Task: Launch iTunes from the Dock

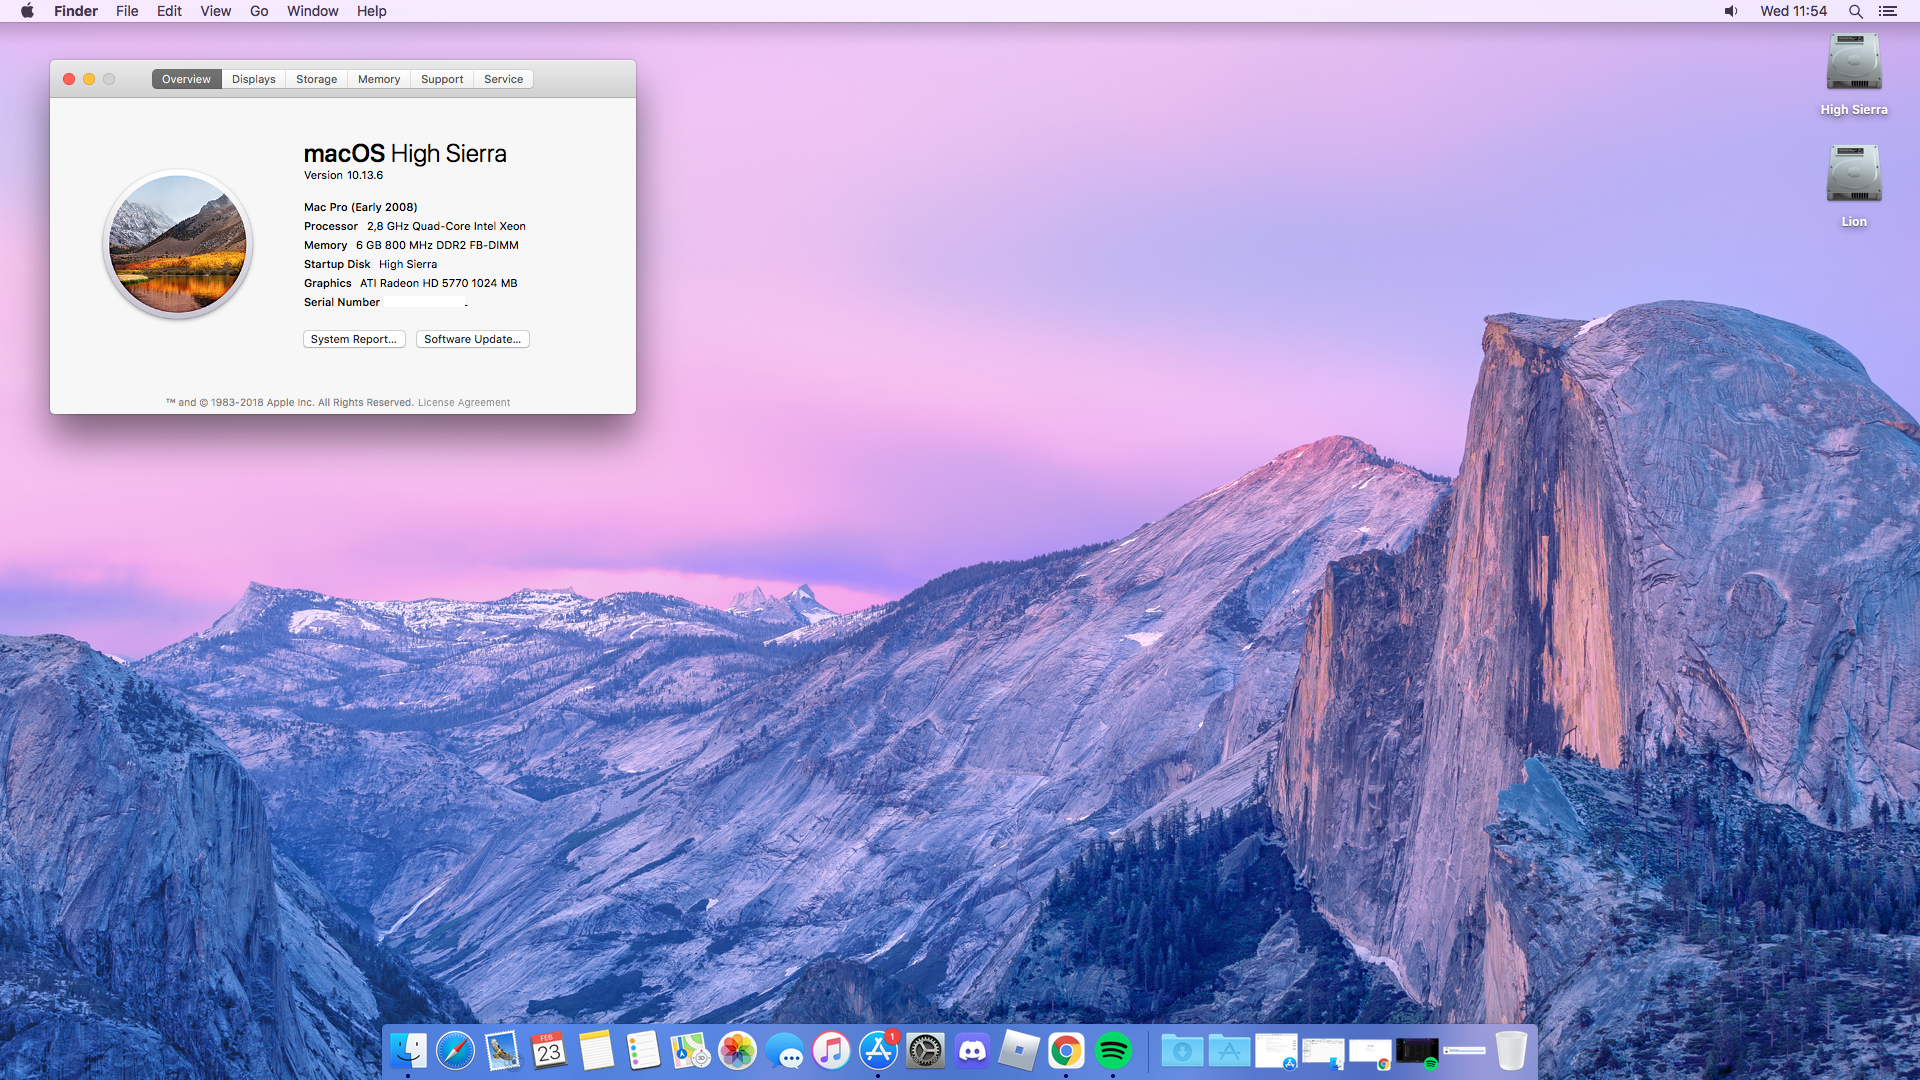Action: (x=831, y=1051)
